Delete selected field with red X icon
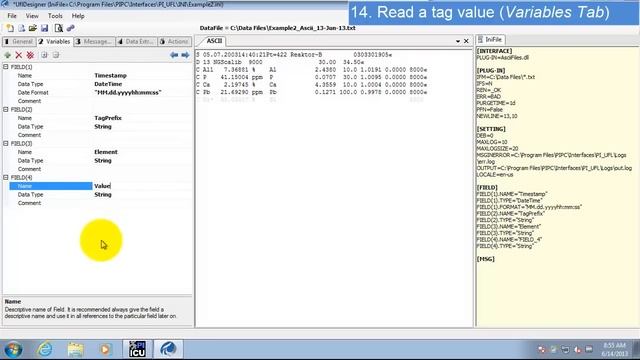Viewport: 640px width, 360px height. 19,55
